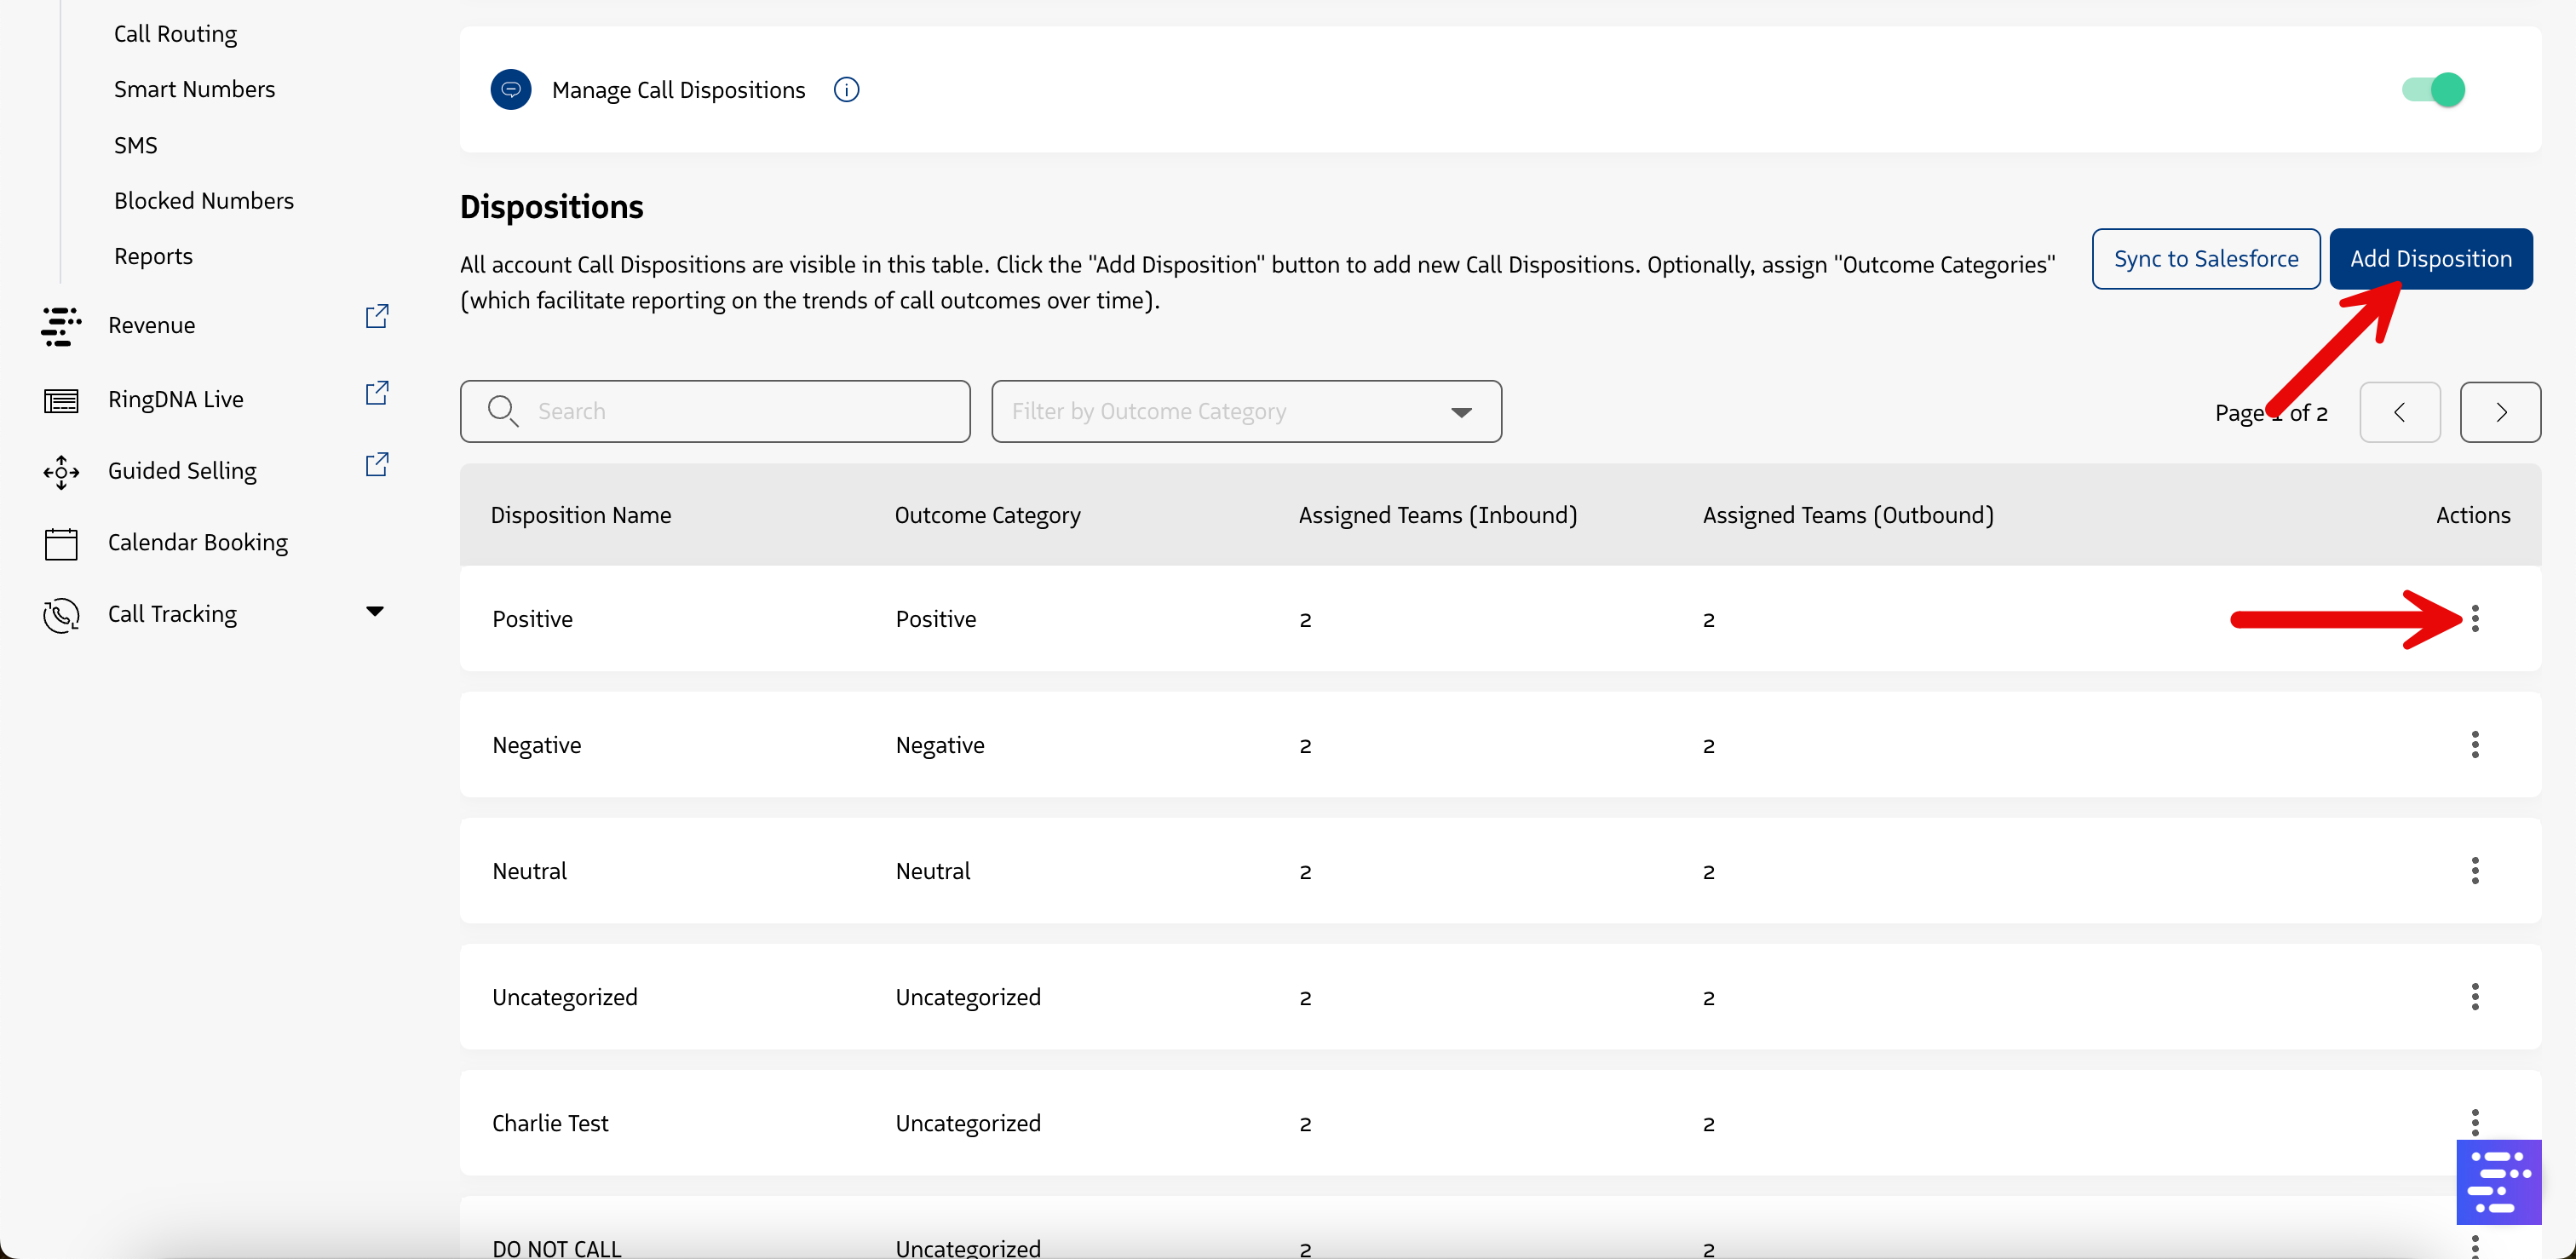Click Add Disposition button

(2430, 259)
